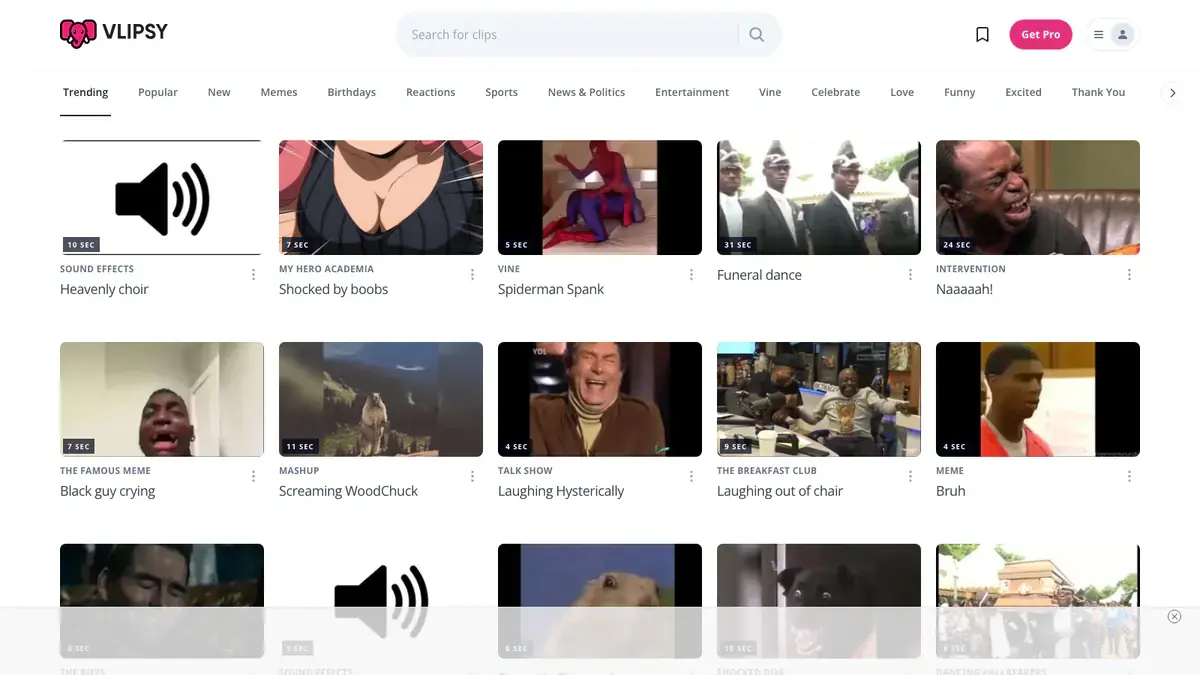Open options menu for Spiderman Spank
The height and width of the screenshot is (675, 1200).
(691, 274)
